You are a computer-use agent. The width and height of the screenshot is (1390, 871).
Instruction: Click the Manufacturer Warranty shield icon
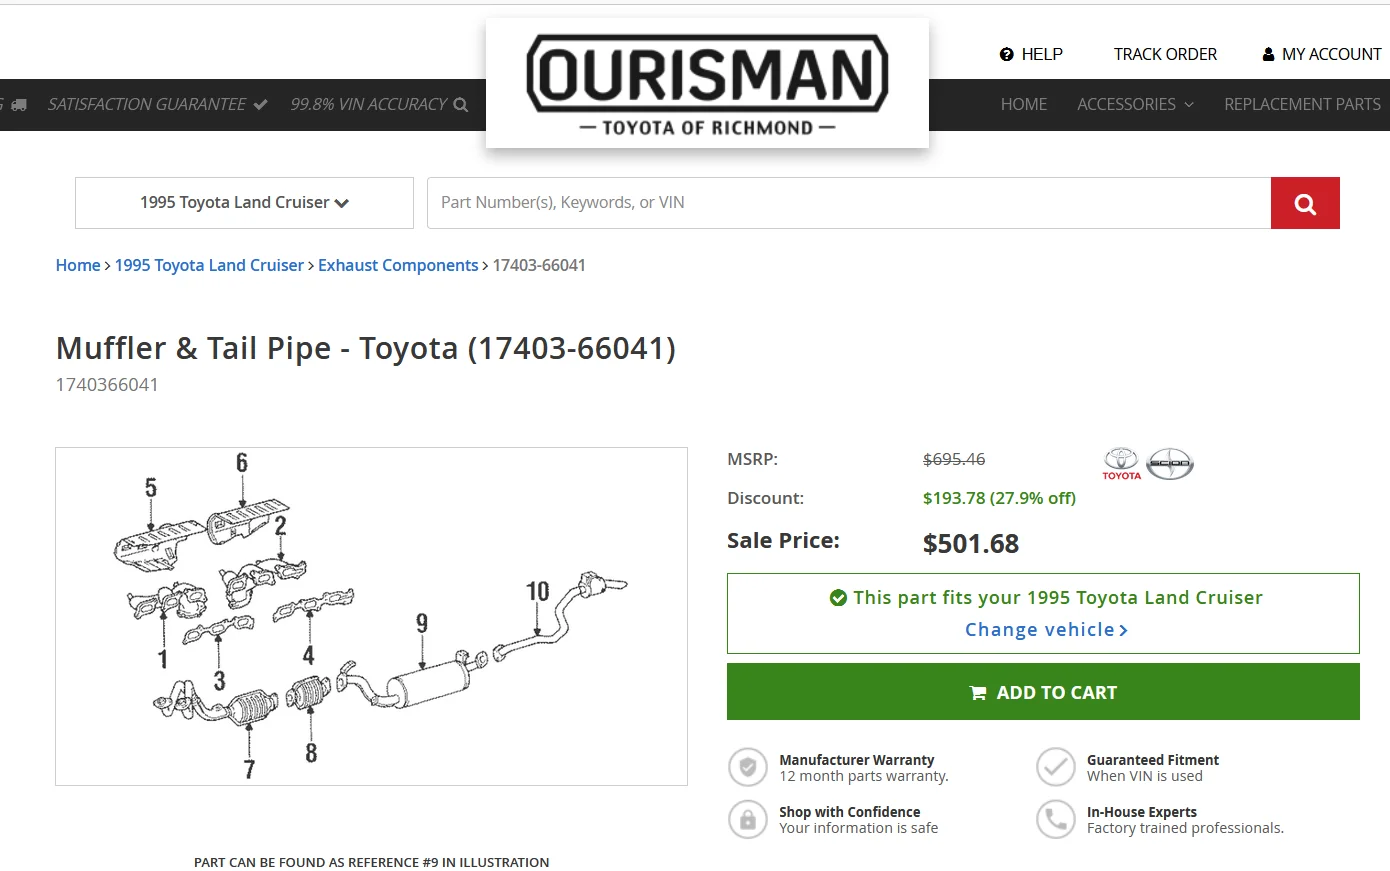pos(747,768)
